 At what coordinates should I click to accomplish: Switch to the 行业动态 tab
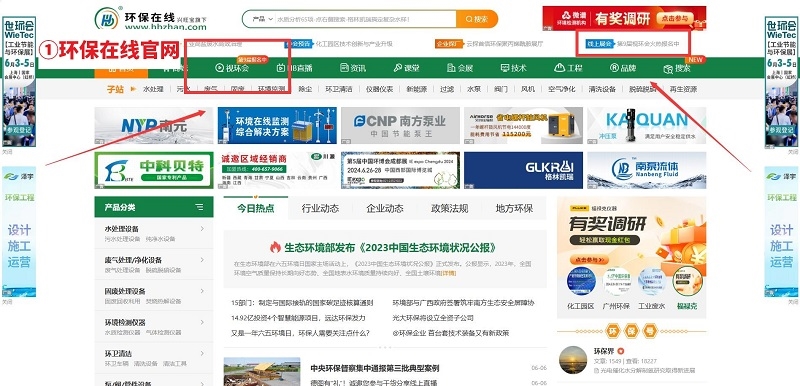click(x=320, y=208)
